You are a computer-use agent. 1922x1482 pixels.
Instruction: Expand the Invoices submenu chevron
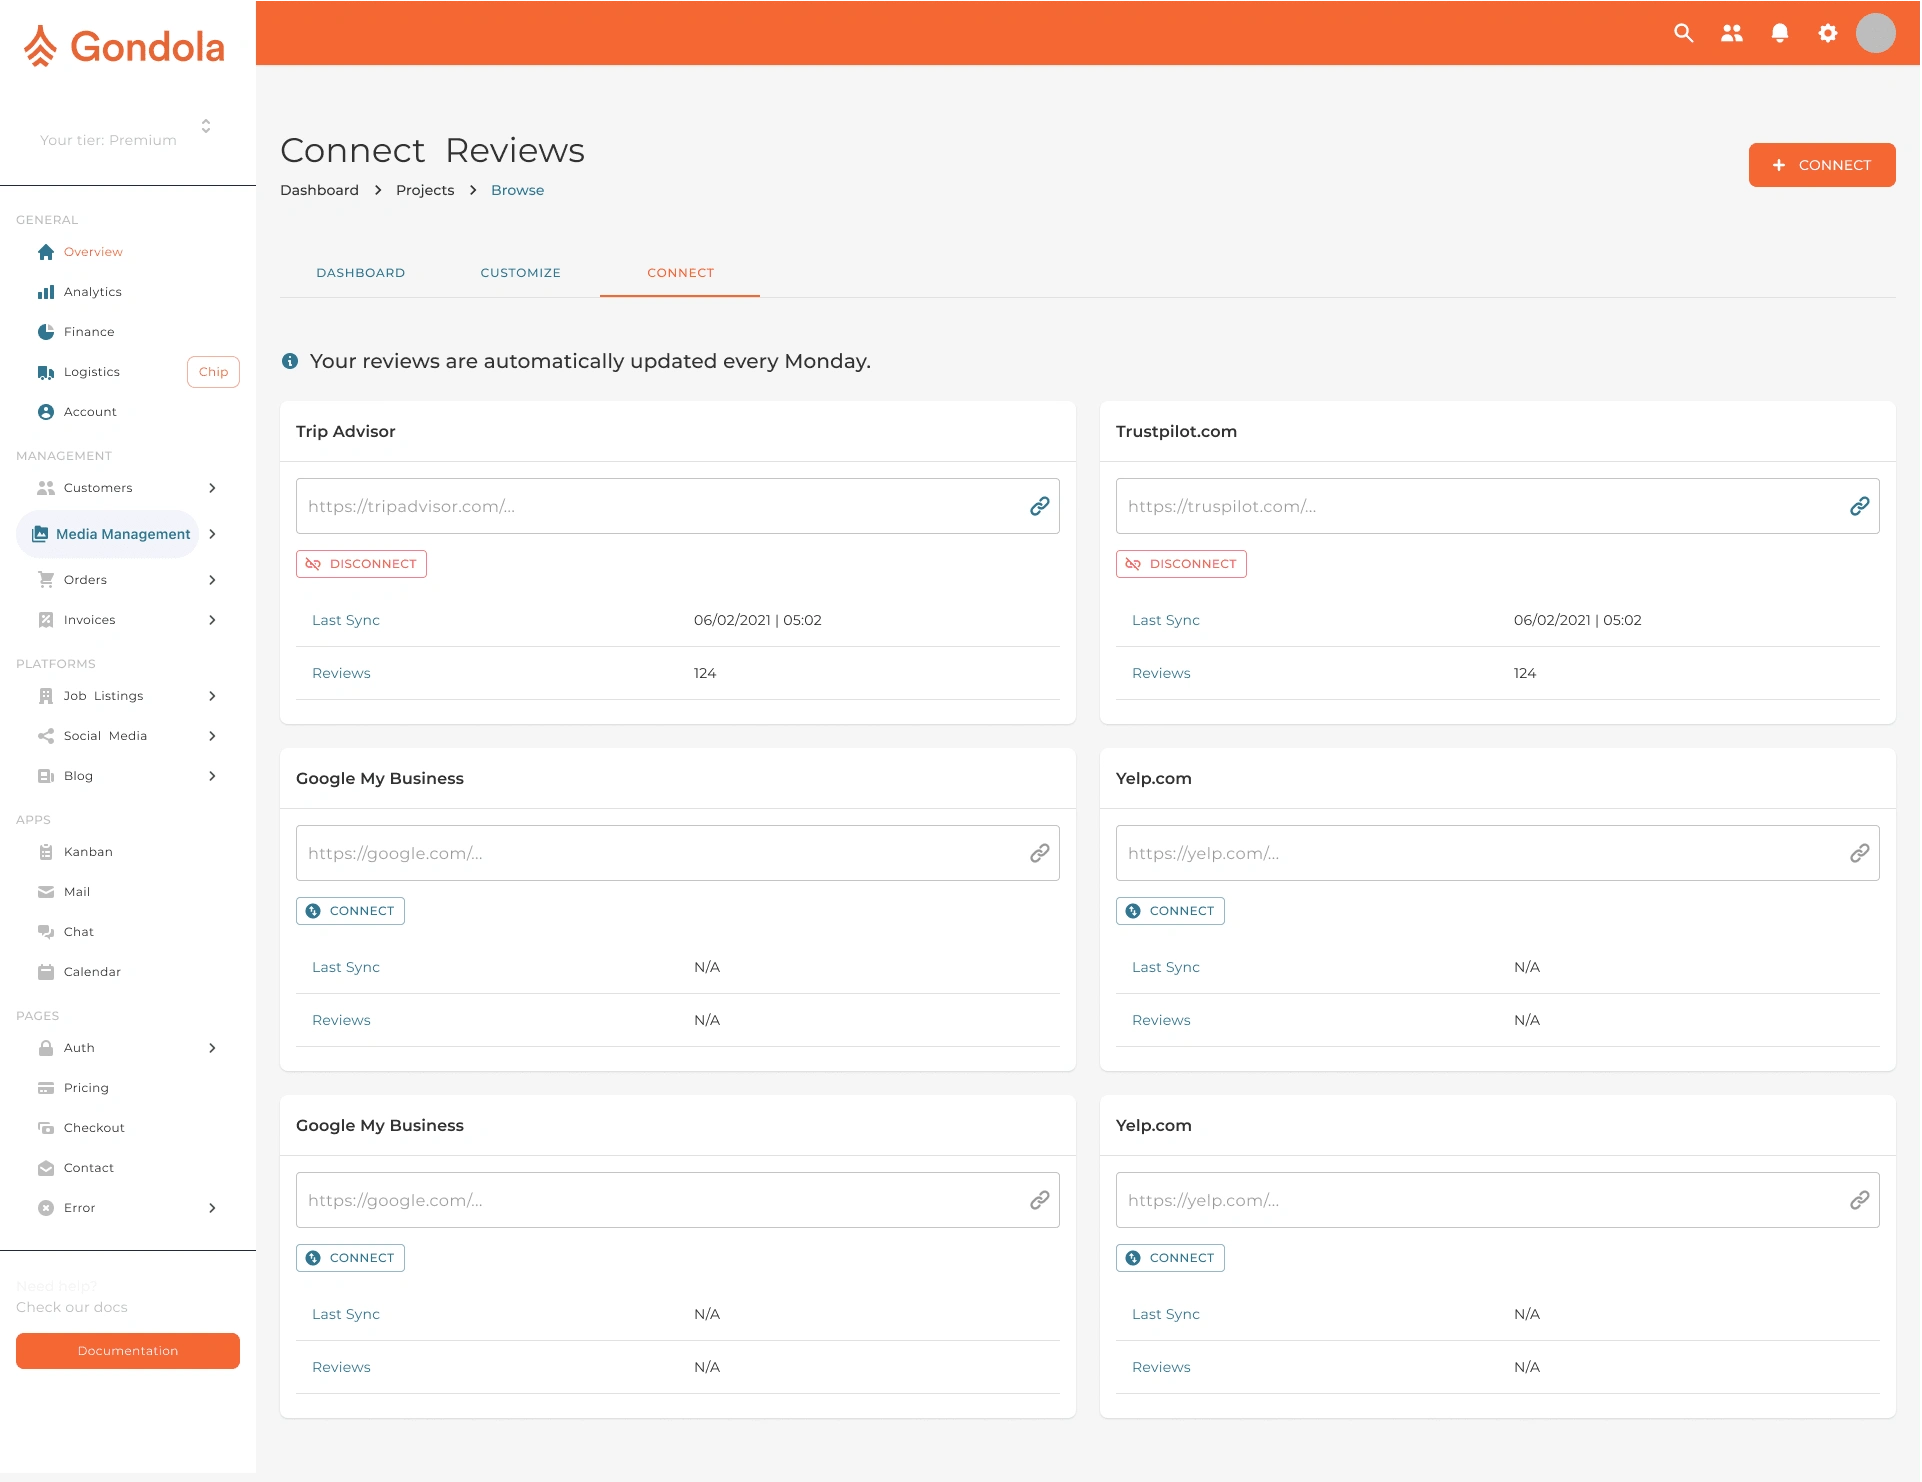pyautogui.click(x=212, y=620)
